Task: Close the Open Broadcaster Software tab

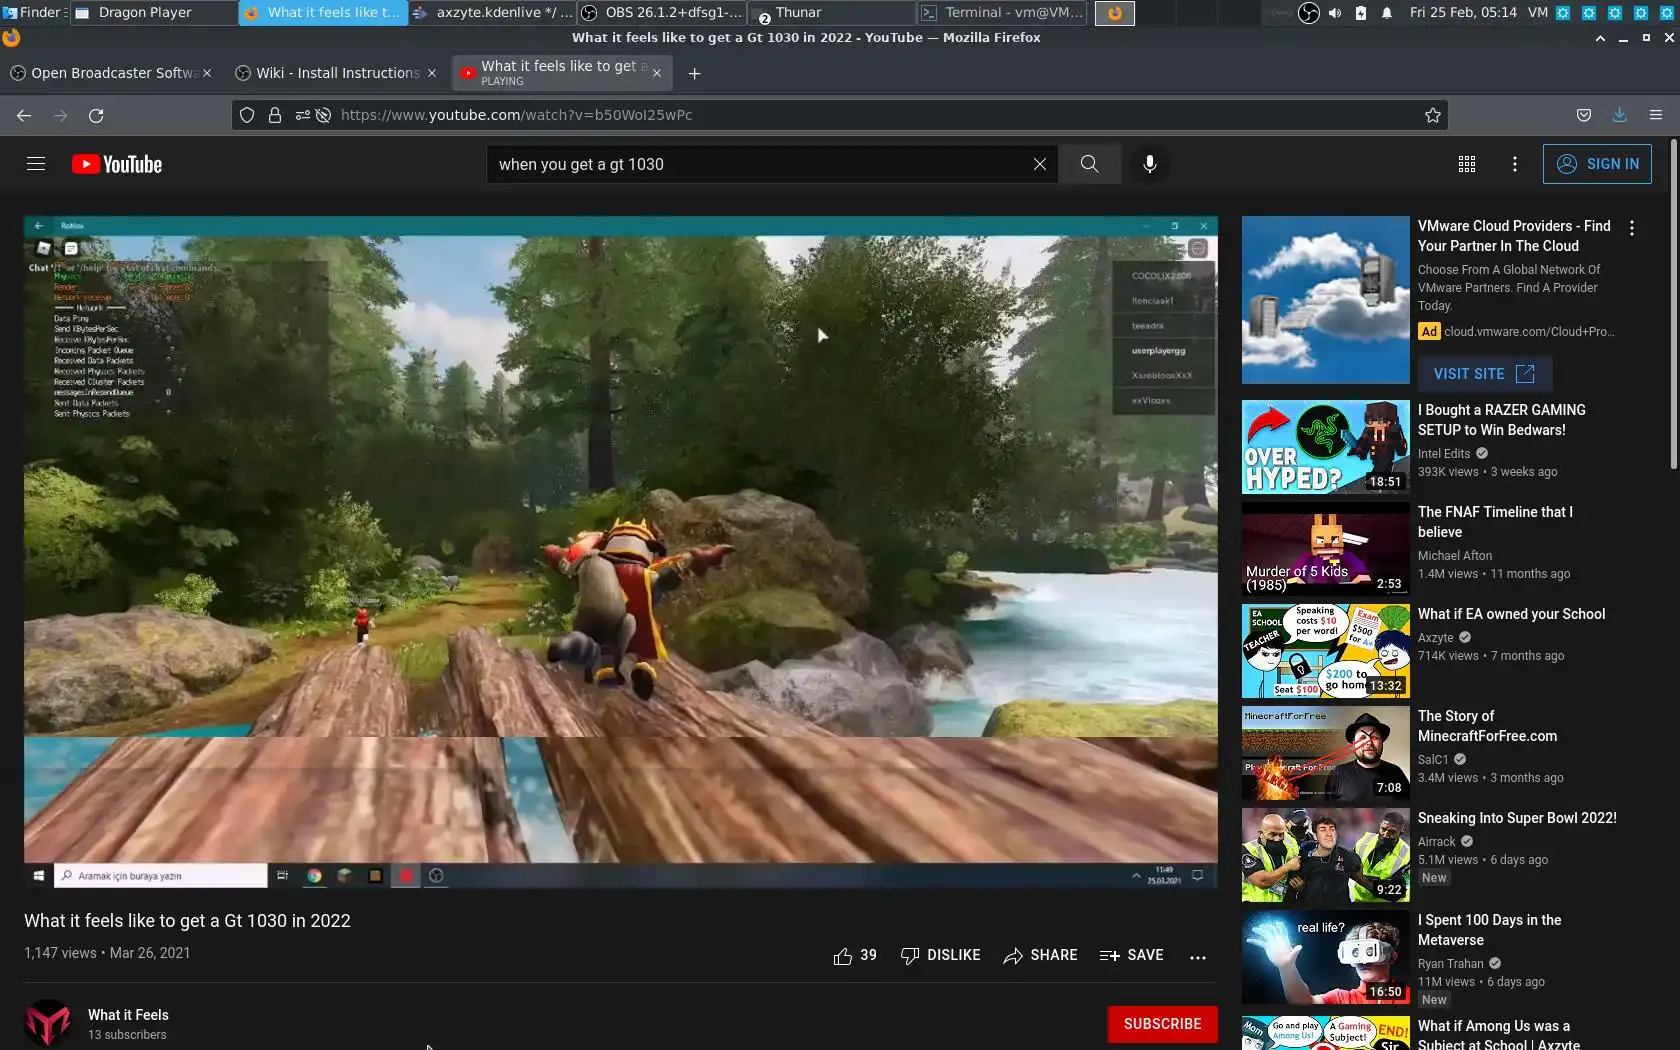Action: 207,73
